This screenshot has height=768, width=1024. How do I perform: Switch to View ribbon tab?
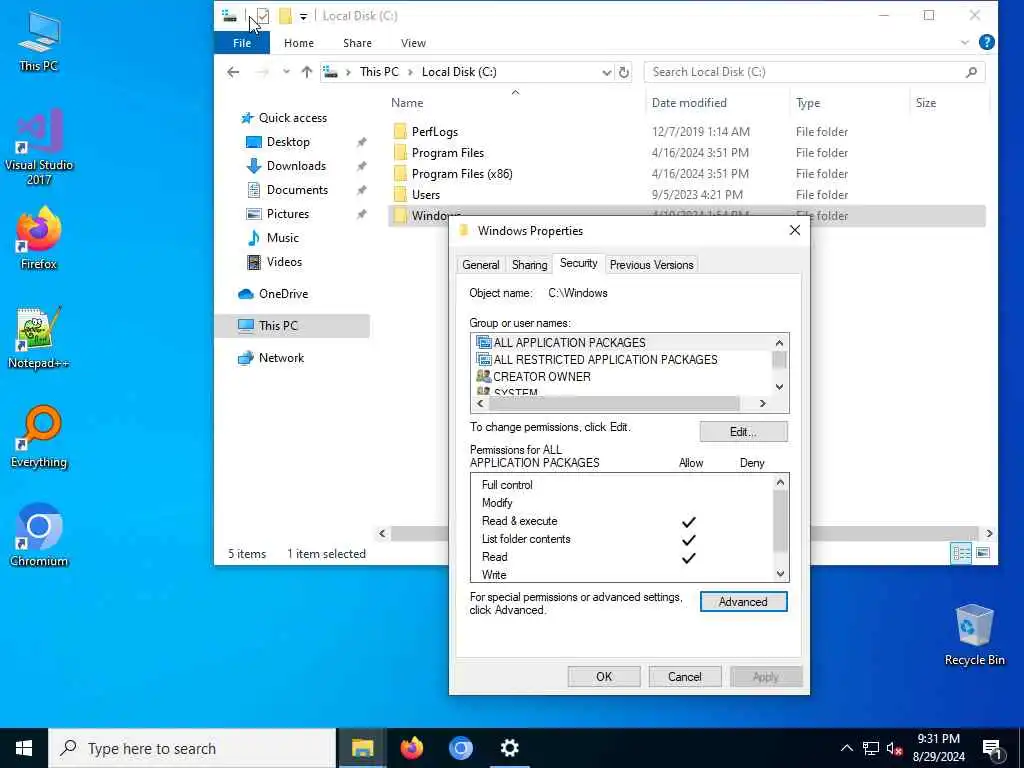413,43
